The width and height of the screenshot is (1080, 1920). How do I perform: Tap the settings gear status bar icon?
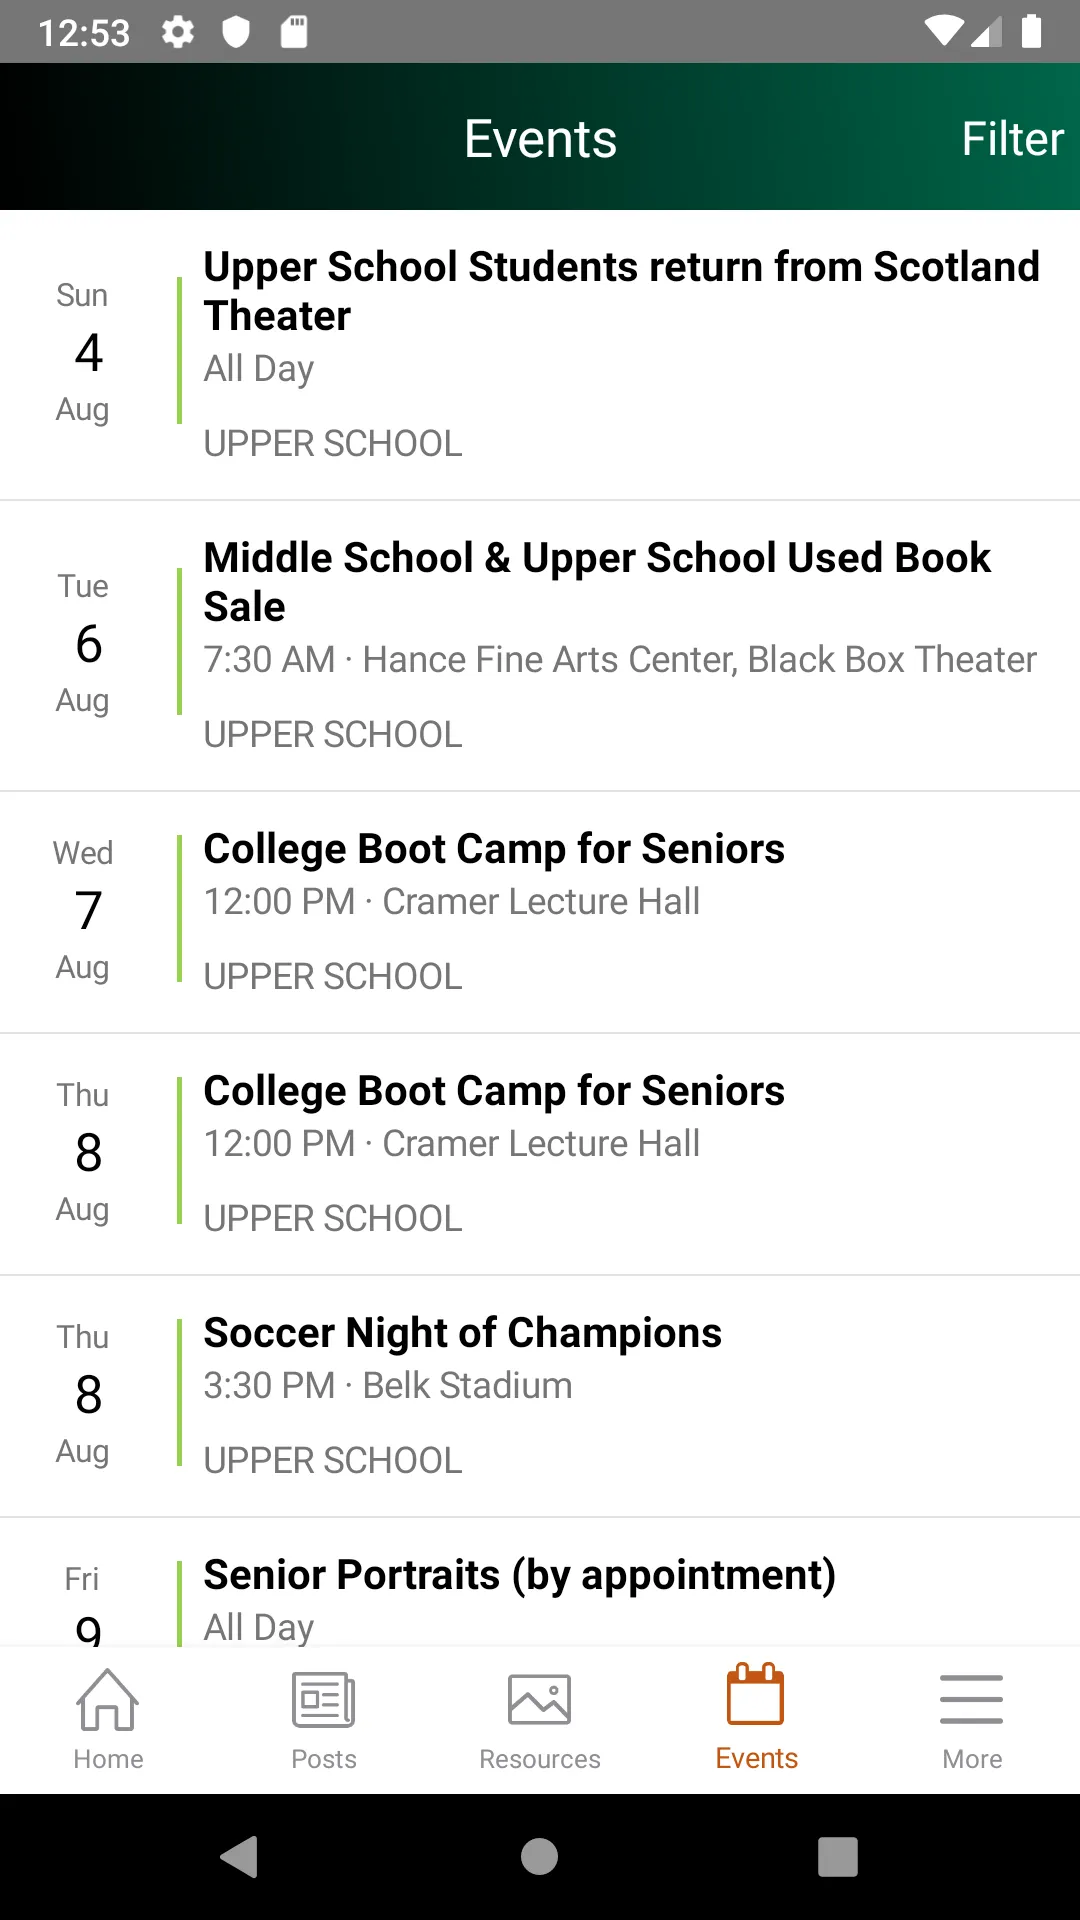pyautogui.click(x=178, y=32)
